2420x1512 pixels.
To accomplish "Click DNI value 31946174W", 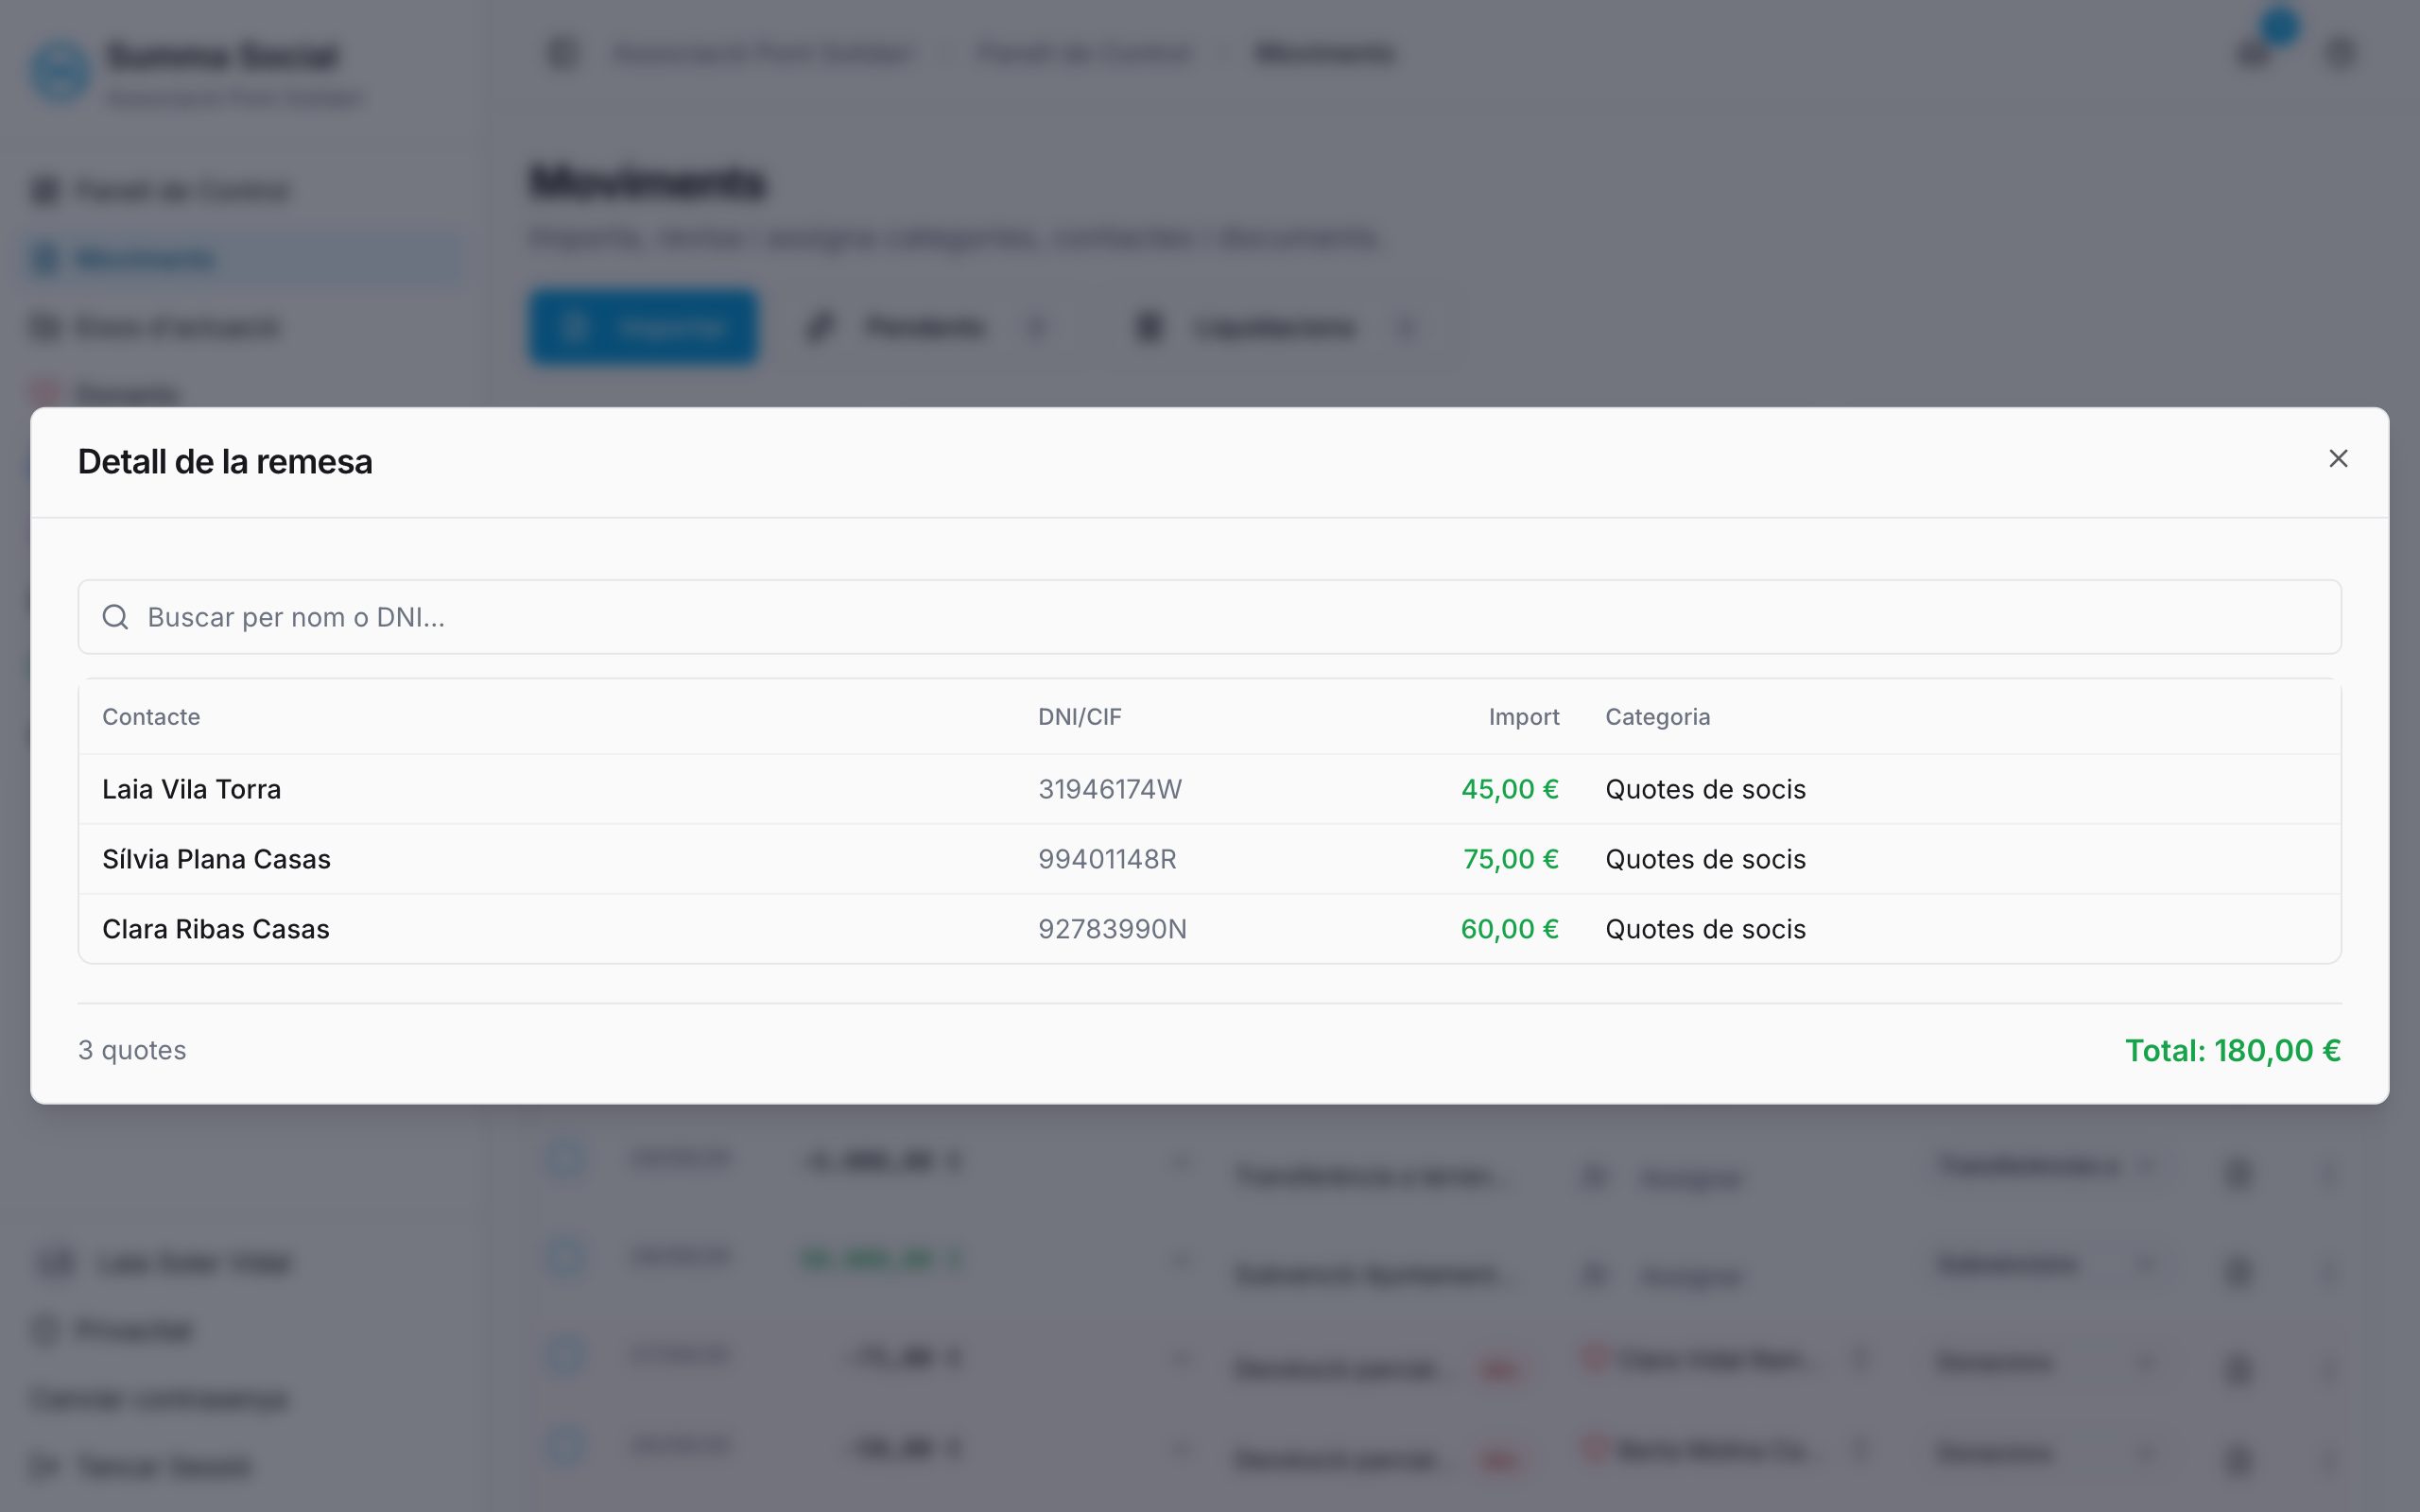I will click(1110, 789).
